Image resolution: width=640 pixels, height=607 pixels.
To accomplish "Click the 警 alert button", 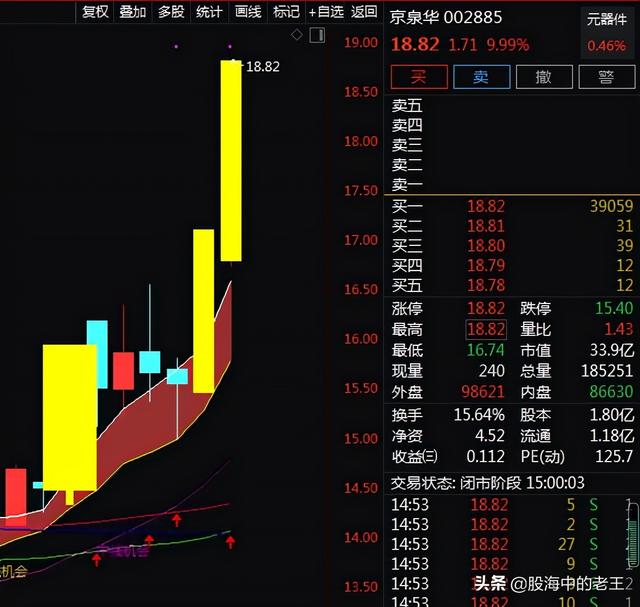I will point(607,77).
